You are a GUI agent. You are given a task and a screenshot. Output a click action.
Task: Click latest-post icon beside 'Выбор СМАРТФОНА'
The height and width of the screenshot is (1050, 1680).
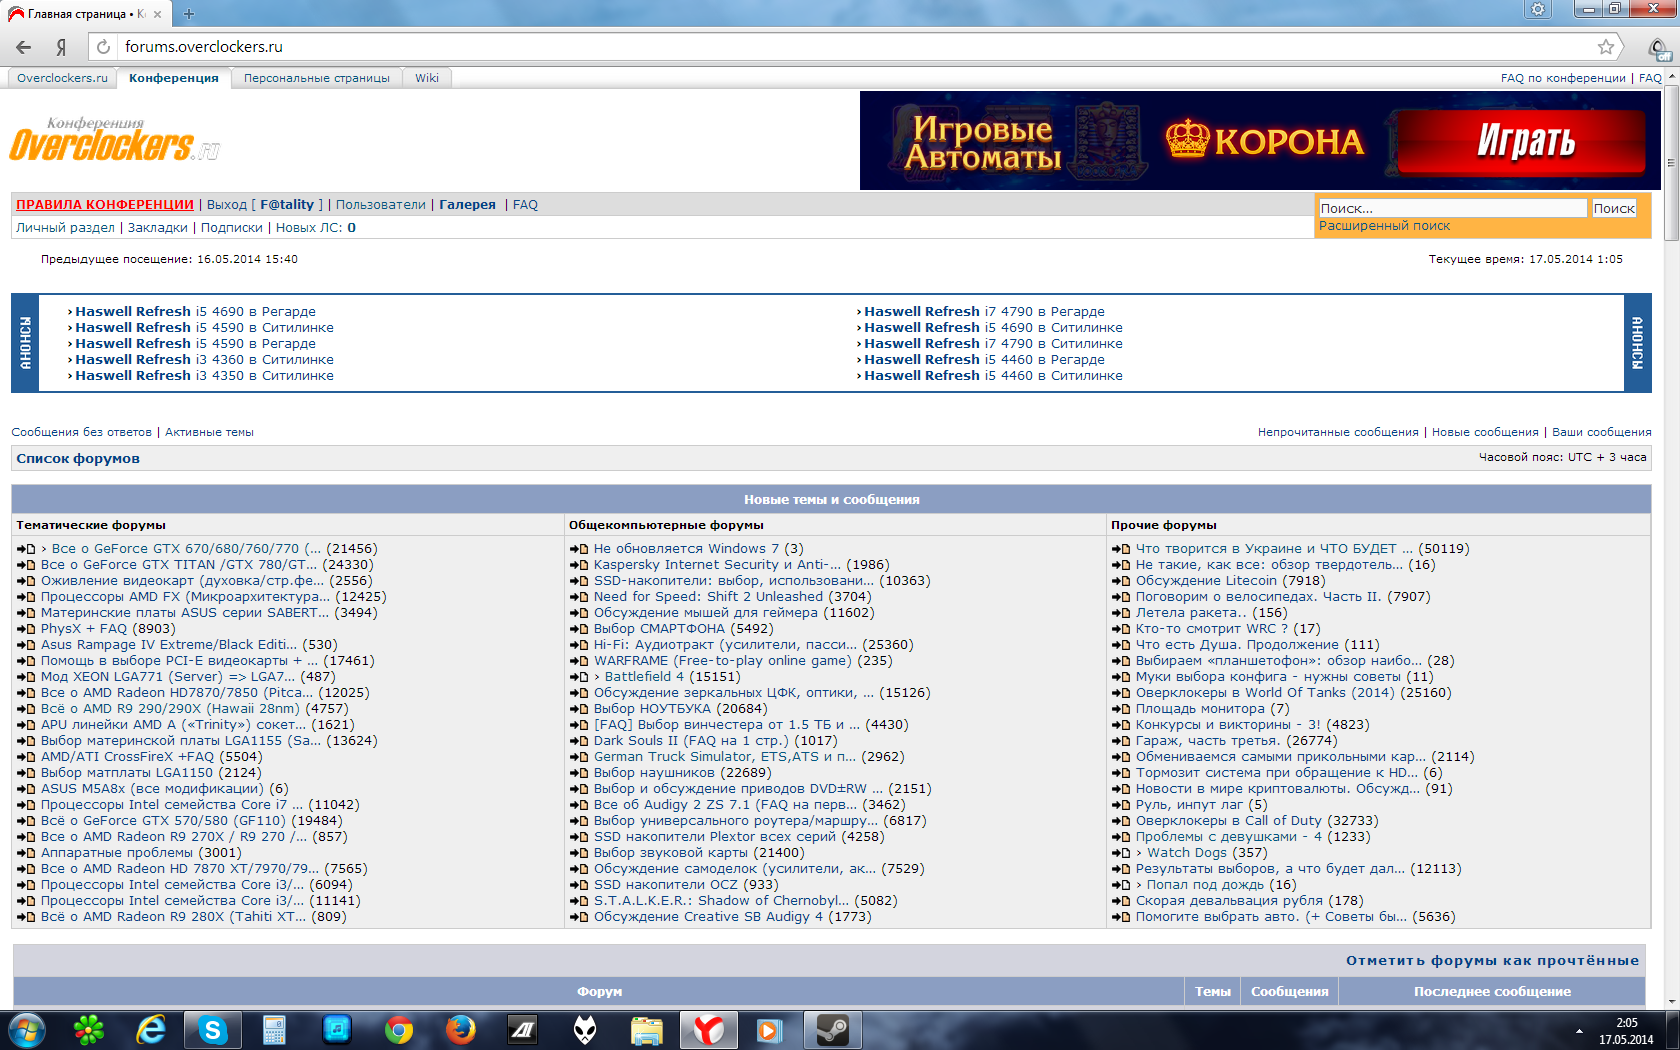579,629
